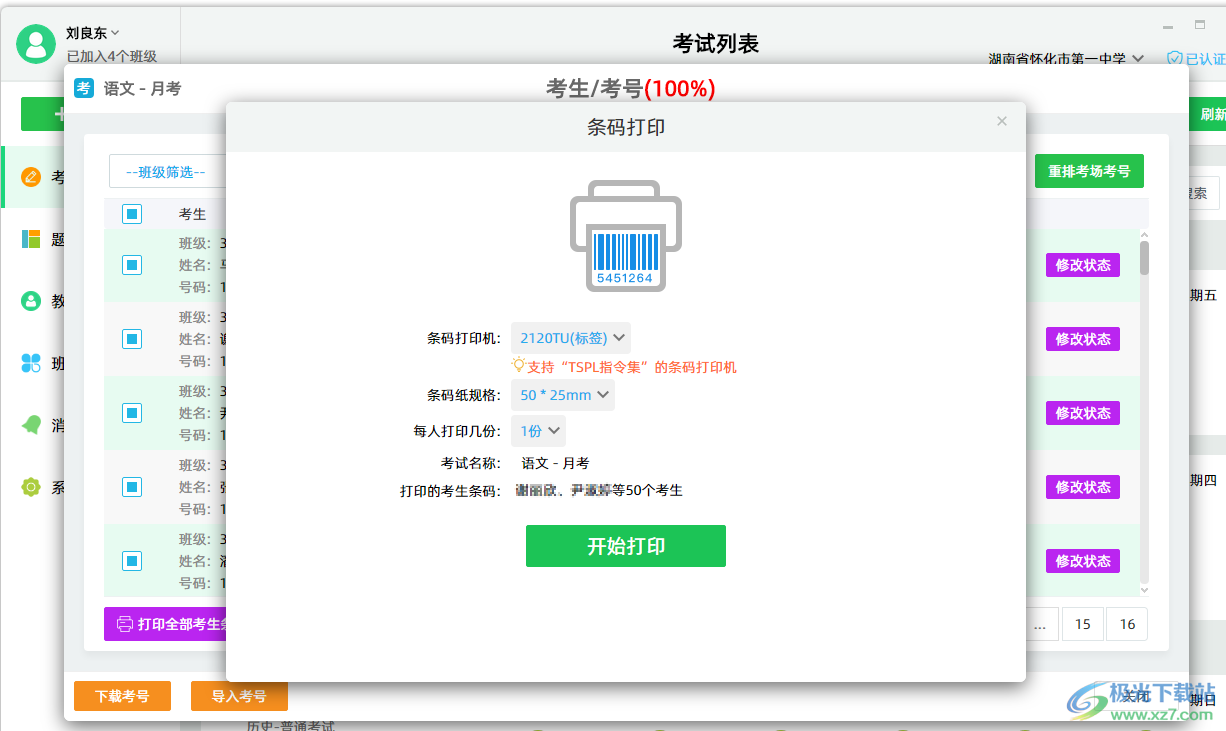Click the pagination ellipsis button
Screen dimensions: 1226x731
1039,624
